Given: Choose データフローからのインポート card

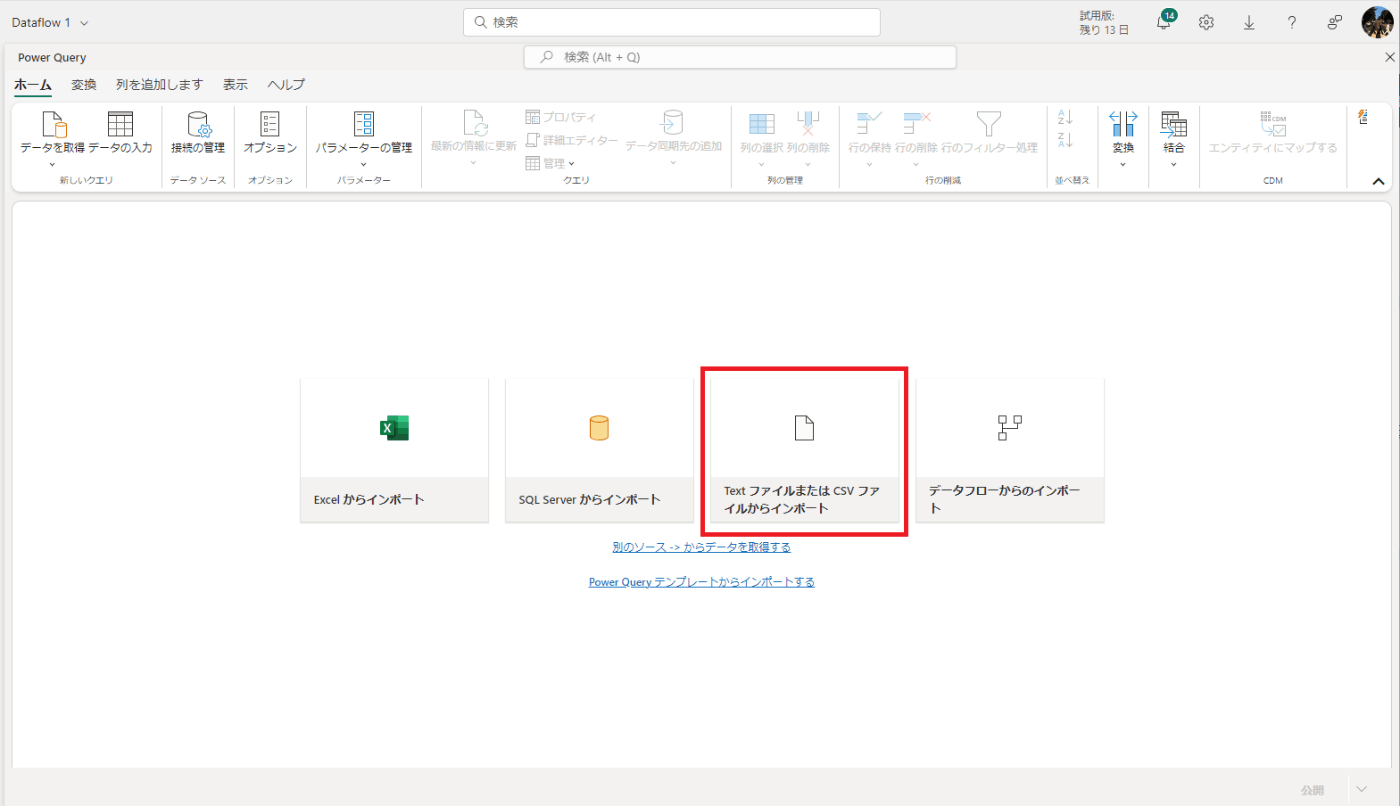Looking at the screenshot, I should pos(1010,450).
